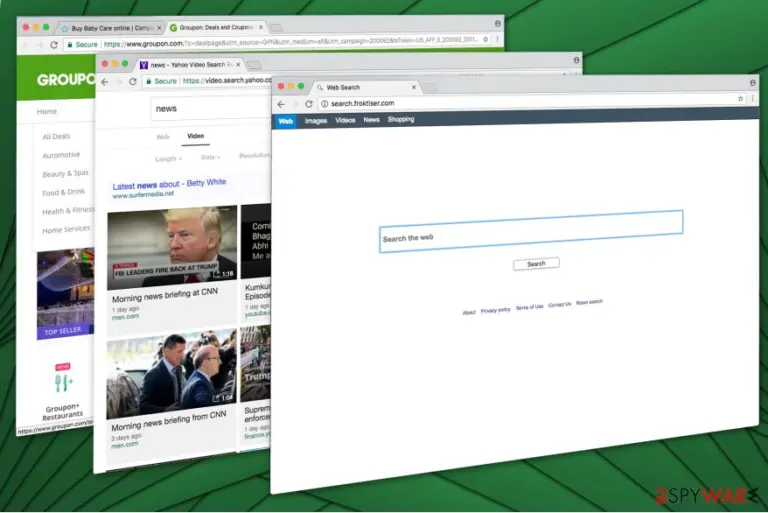Select Beauty & Spas in Groupon sidebar
Image resolution: width=768 pixels, height=513 pixels.
(65, 173)
